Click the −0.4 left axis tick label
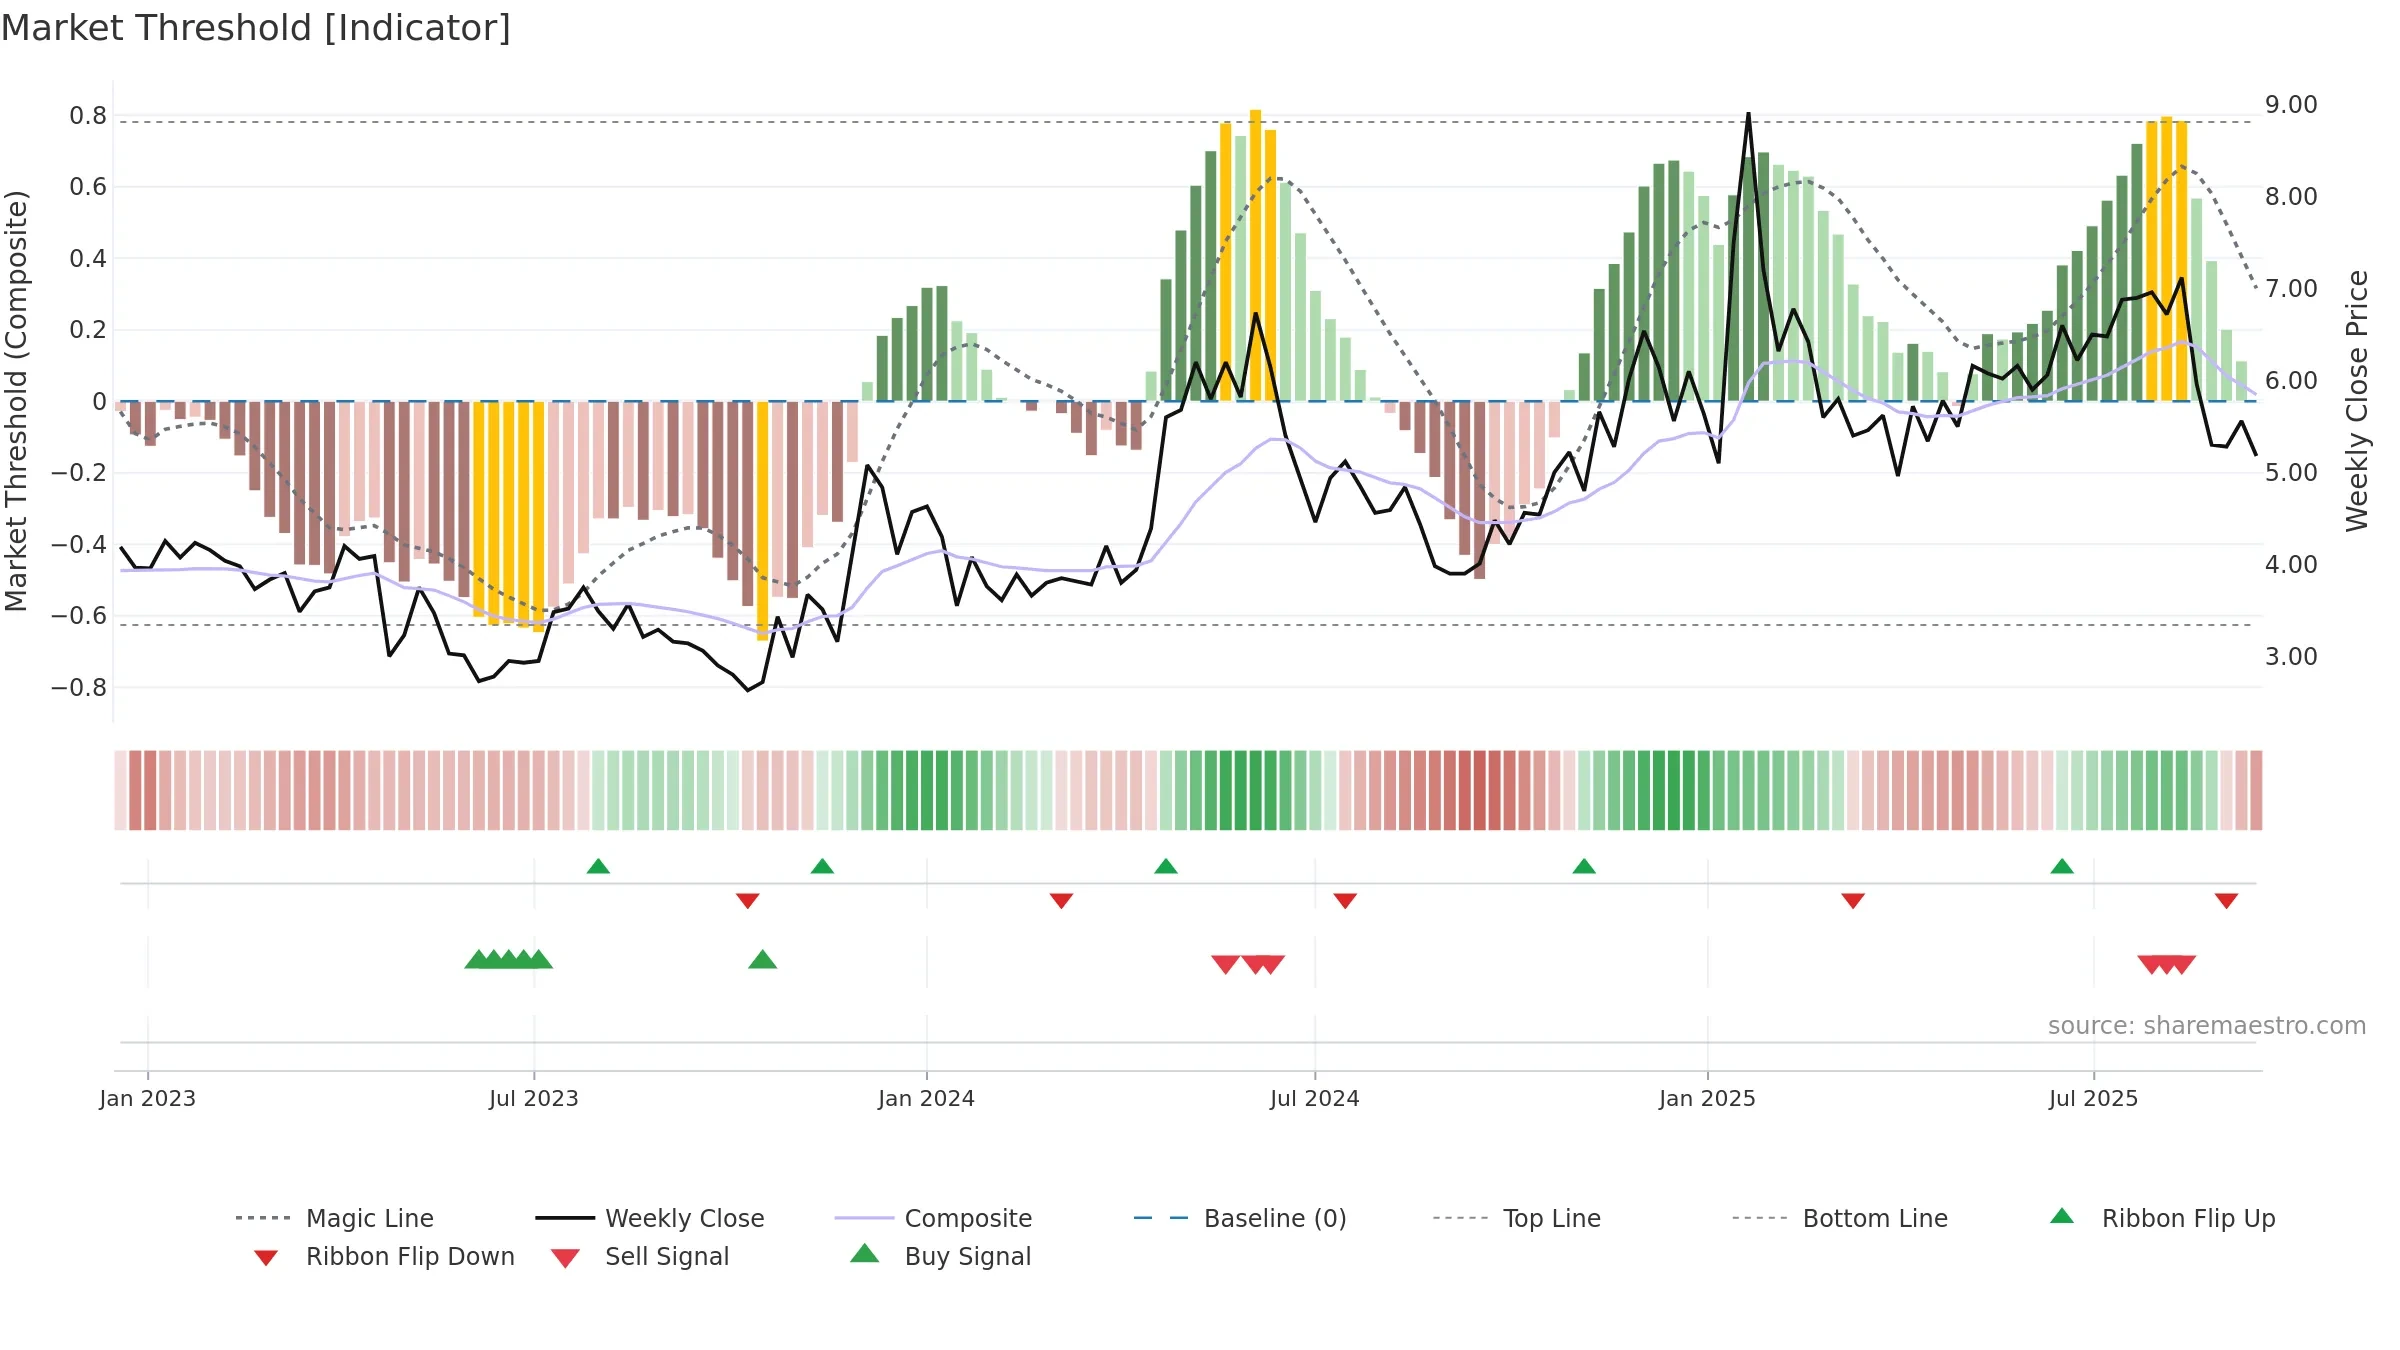Image resolution: width=2400 pixels, height=1350 pixels. click(78, 545)
